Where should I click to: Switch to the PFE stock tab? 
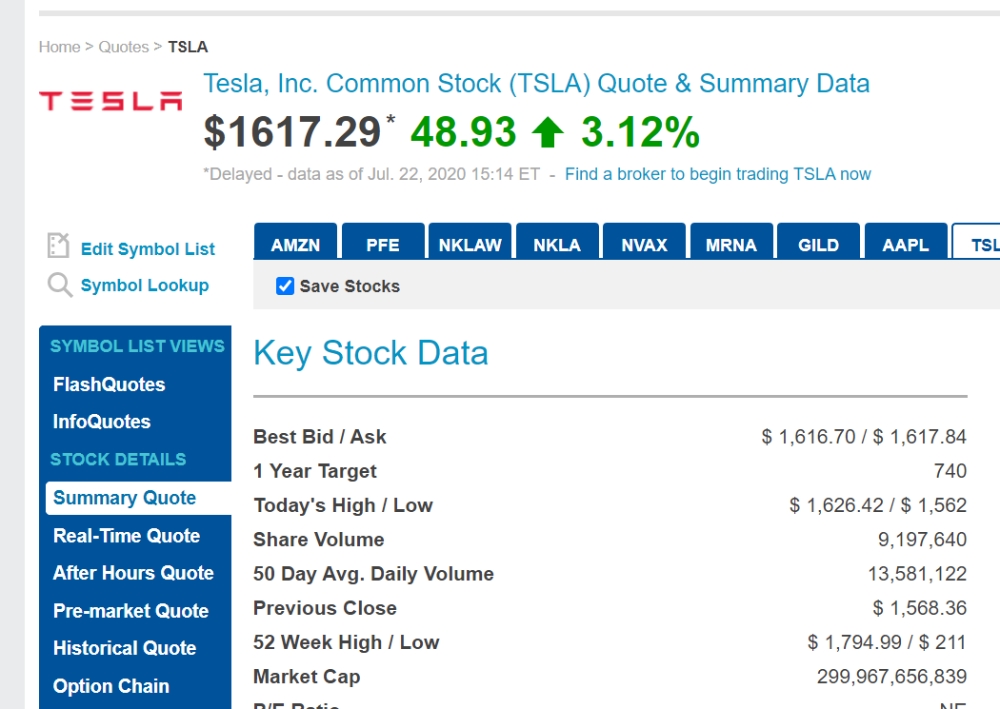click(383, 245)
